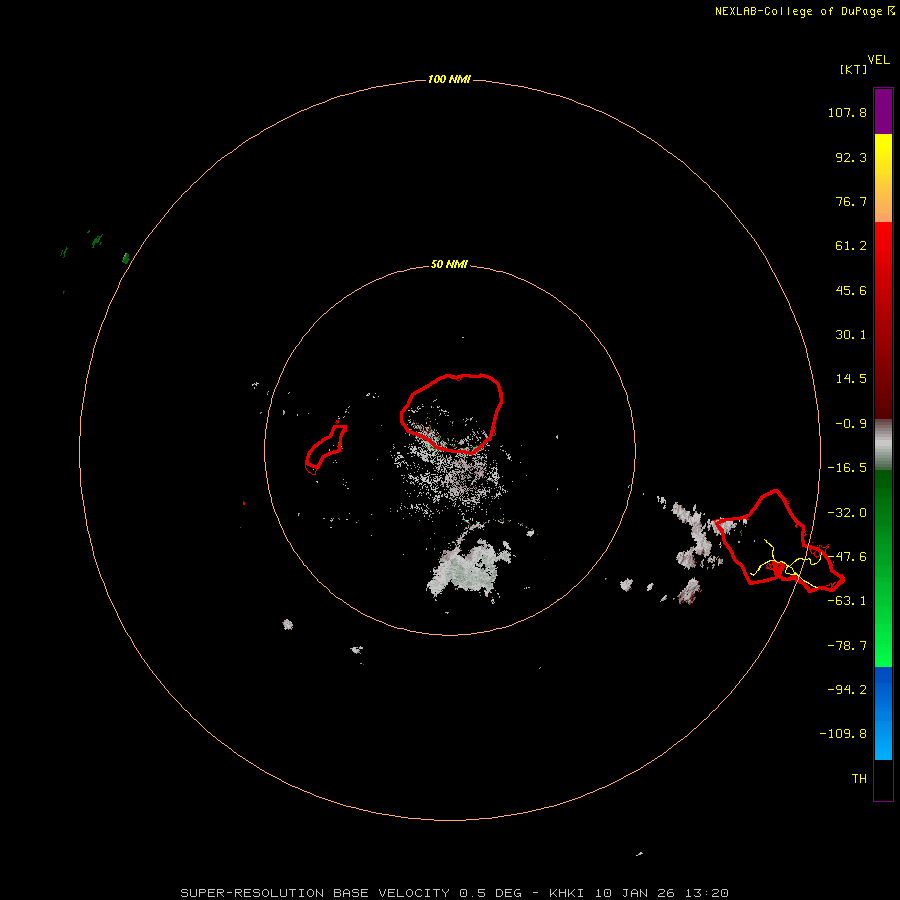Click the -16.5 legend value

847,468
